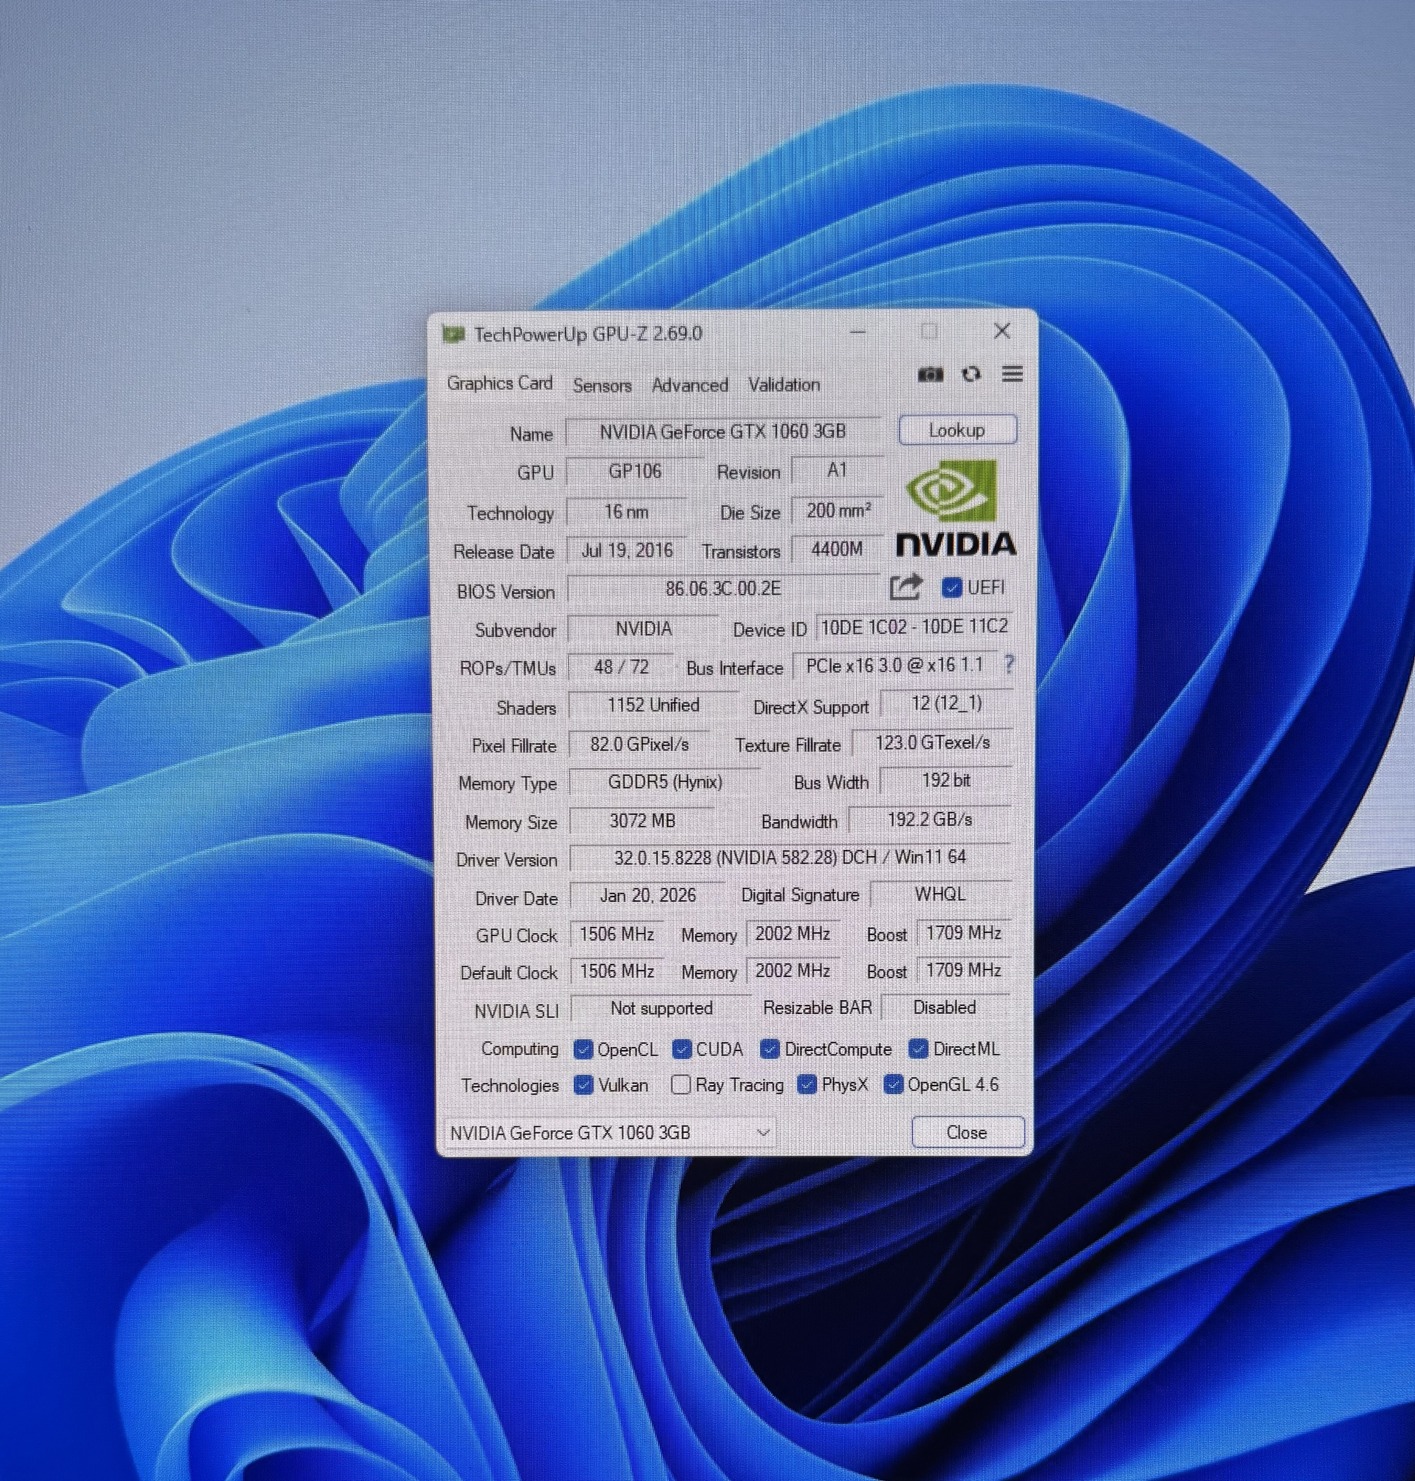This screenshot has width=1415, height=1481.
Task: Open the GPU selection dropdown
Action: click(610, 1132)
